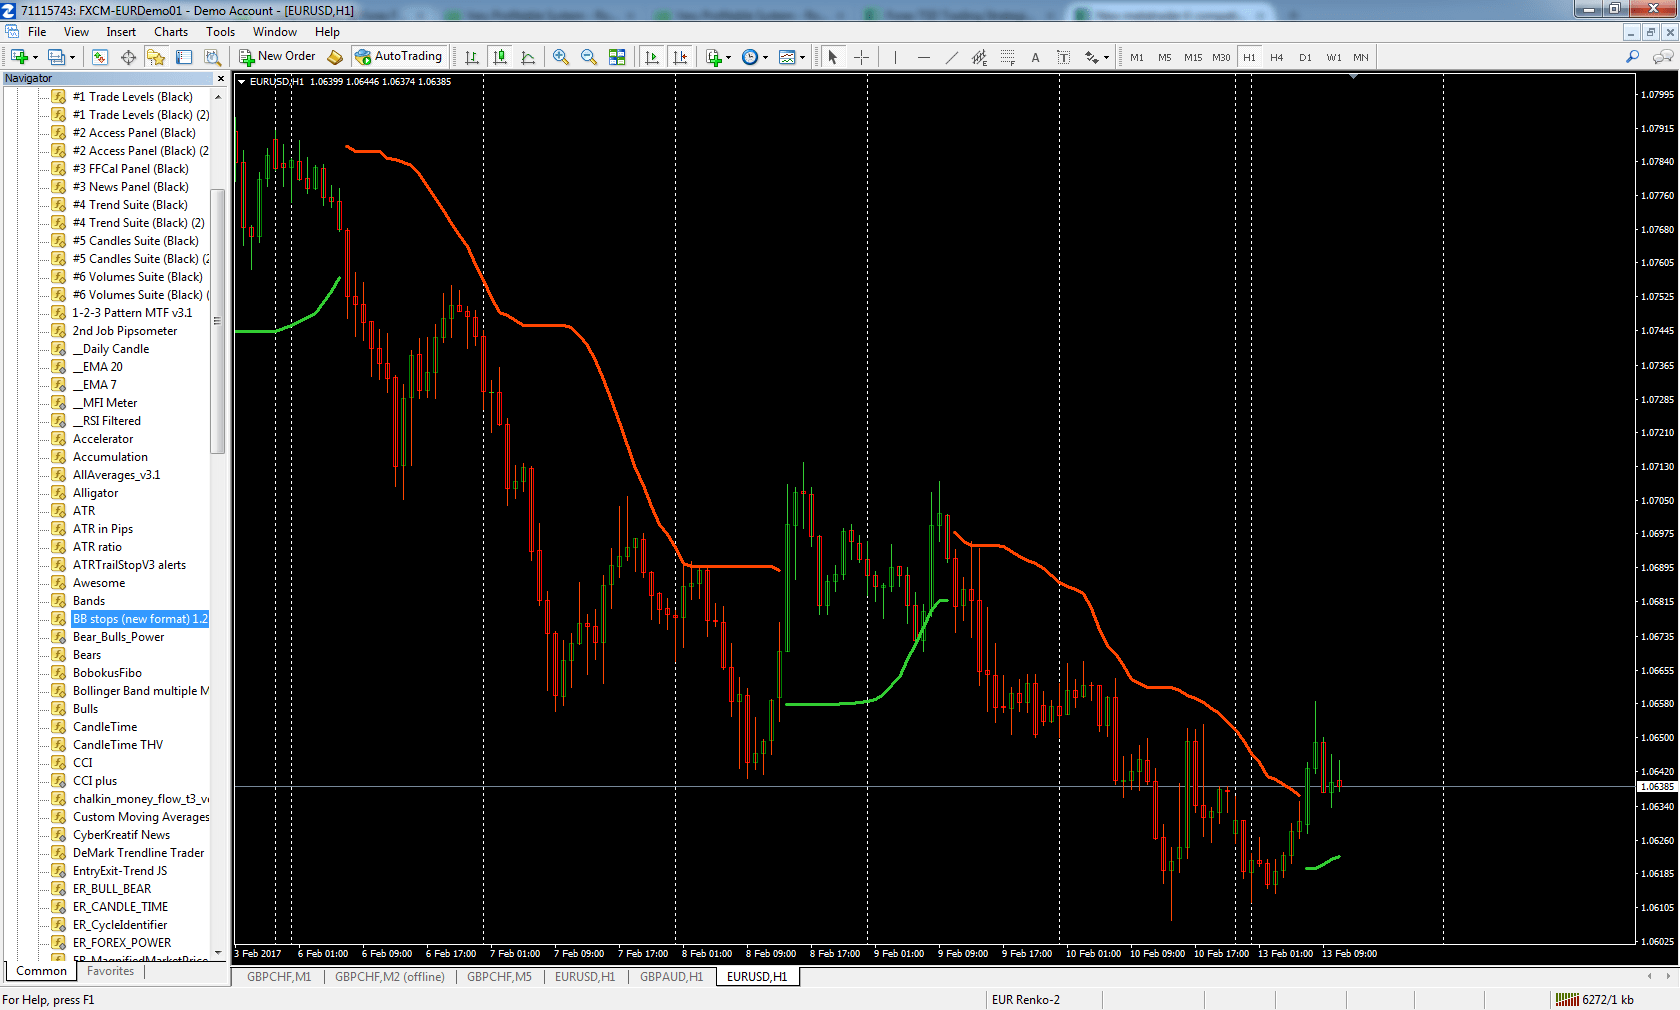This screenshot has height=1010, width=1680.
Task: Select the Alligator indicator in Navigator
Action: [95, 493]
